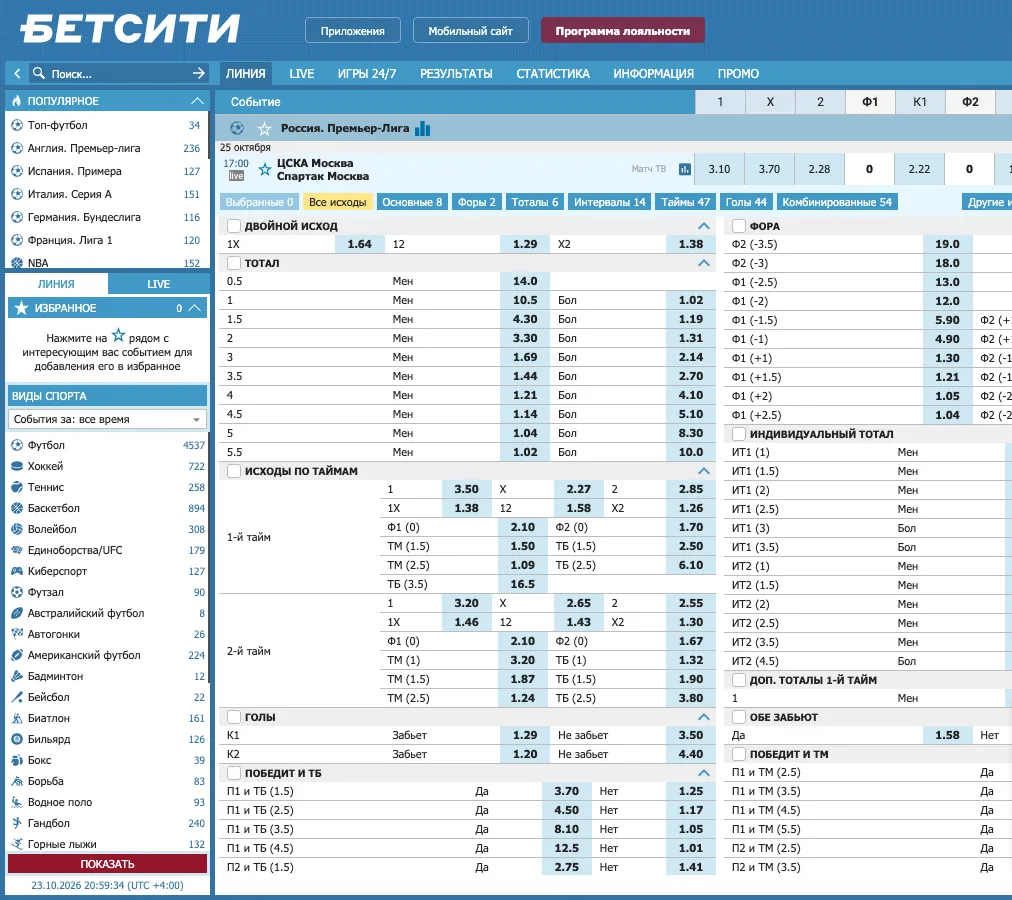Click the ПОКАЗАТЬ button
This screenshot has height=900, width=1012.
click(x=107, y=864)
